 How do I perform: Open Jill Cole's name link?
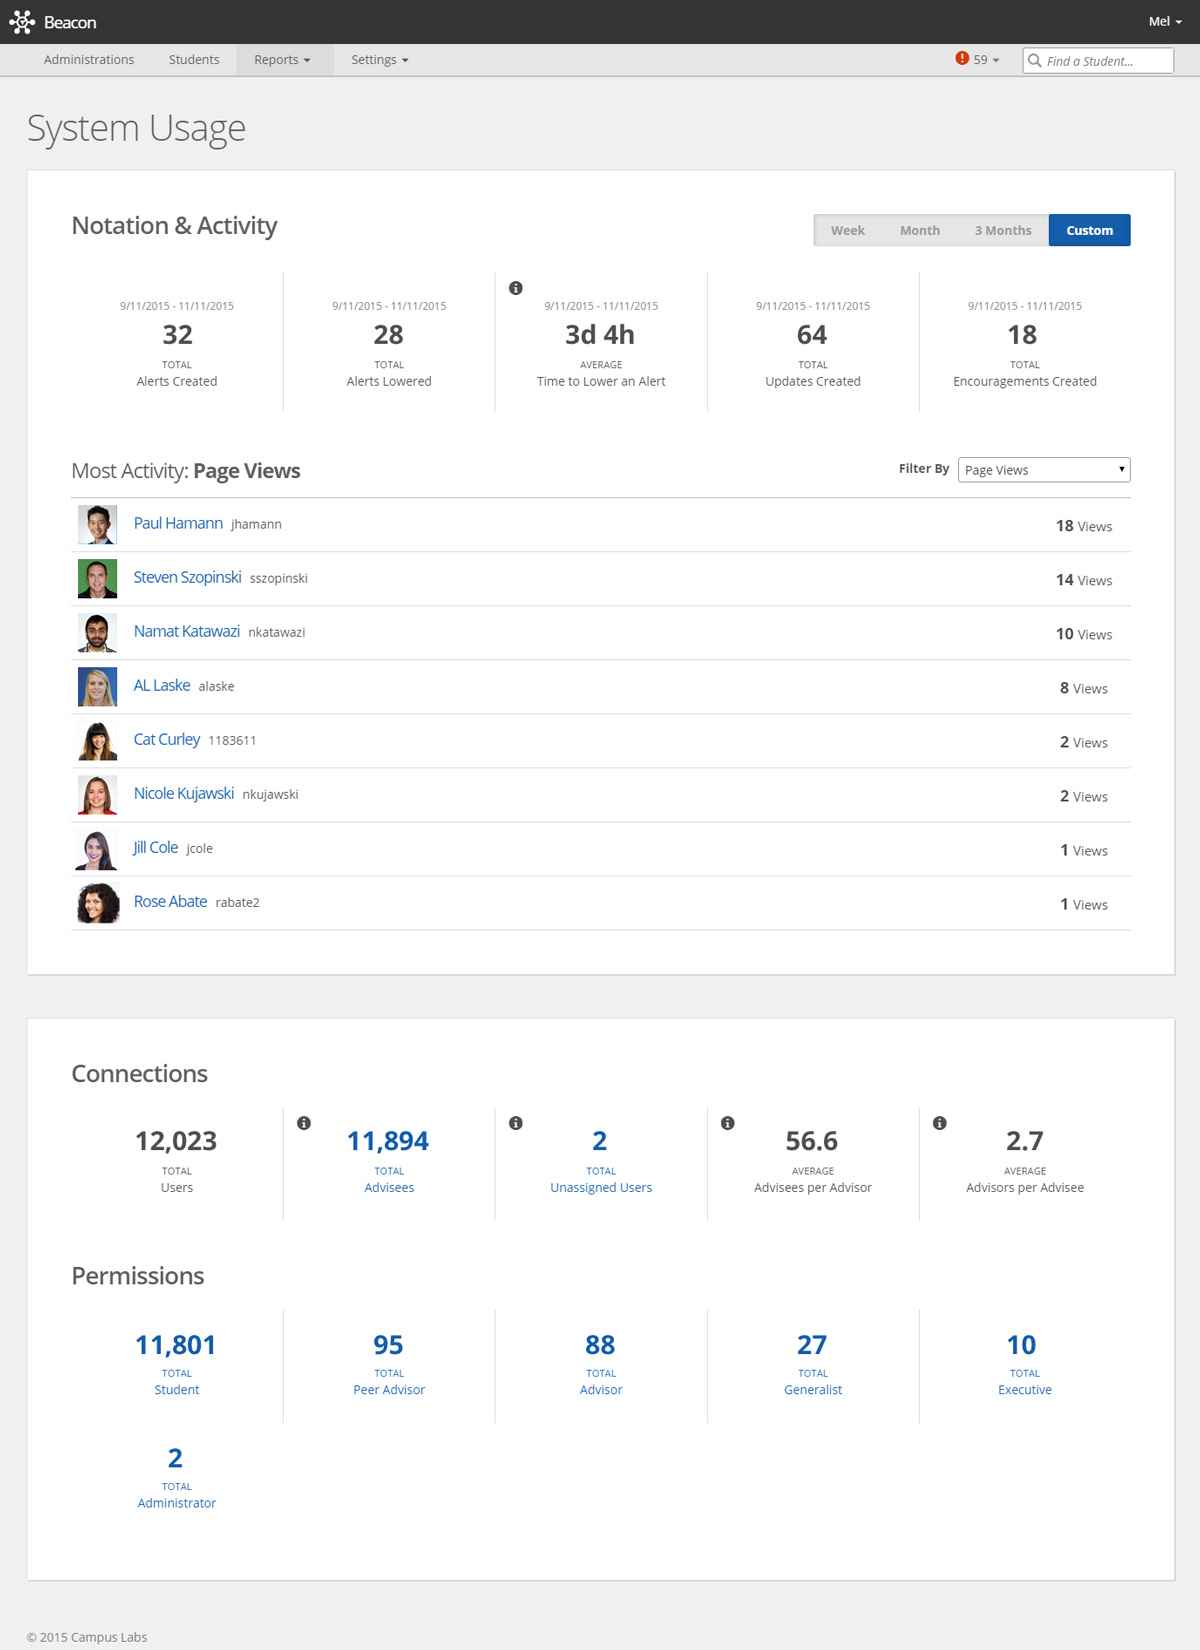[156, 847]
